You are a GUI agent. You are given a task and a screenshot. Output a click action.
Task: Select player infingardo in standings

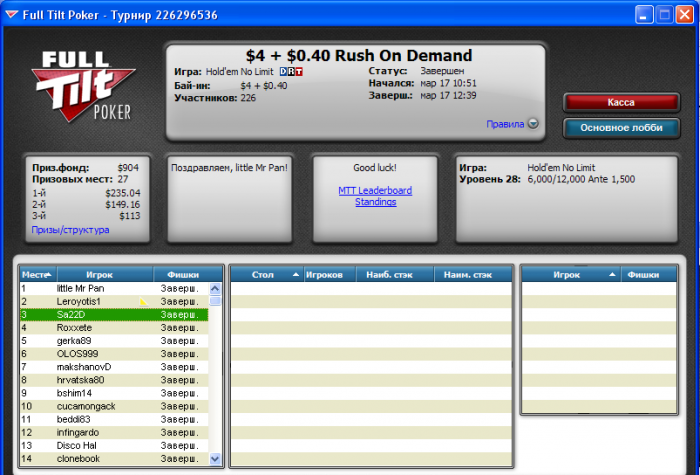(x=114, y=433)
